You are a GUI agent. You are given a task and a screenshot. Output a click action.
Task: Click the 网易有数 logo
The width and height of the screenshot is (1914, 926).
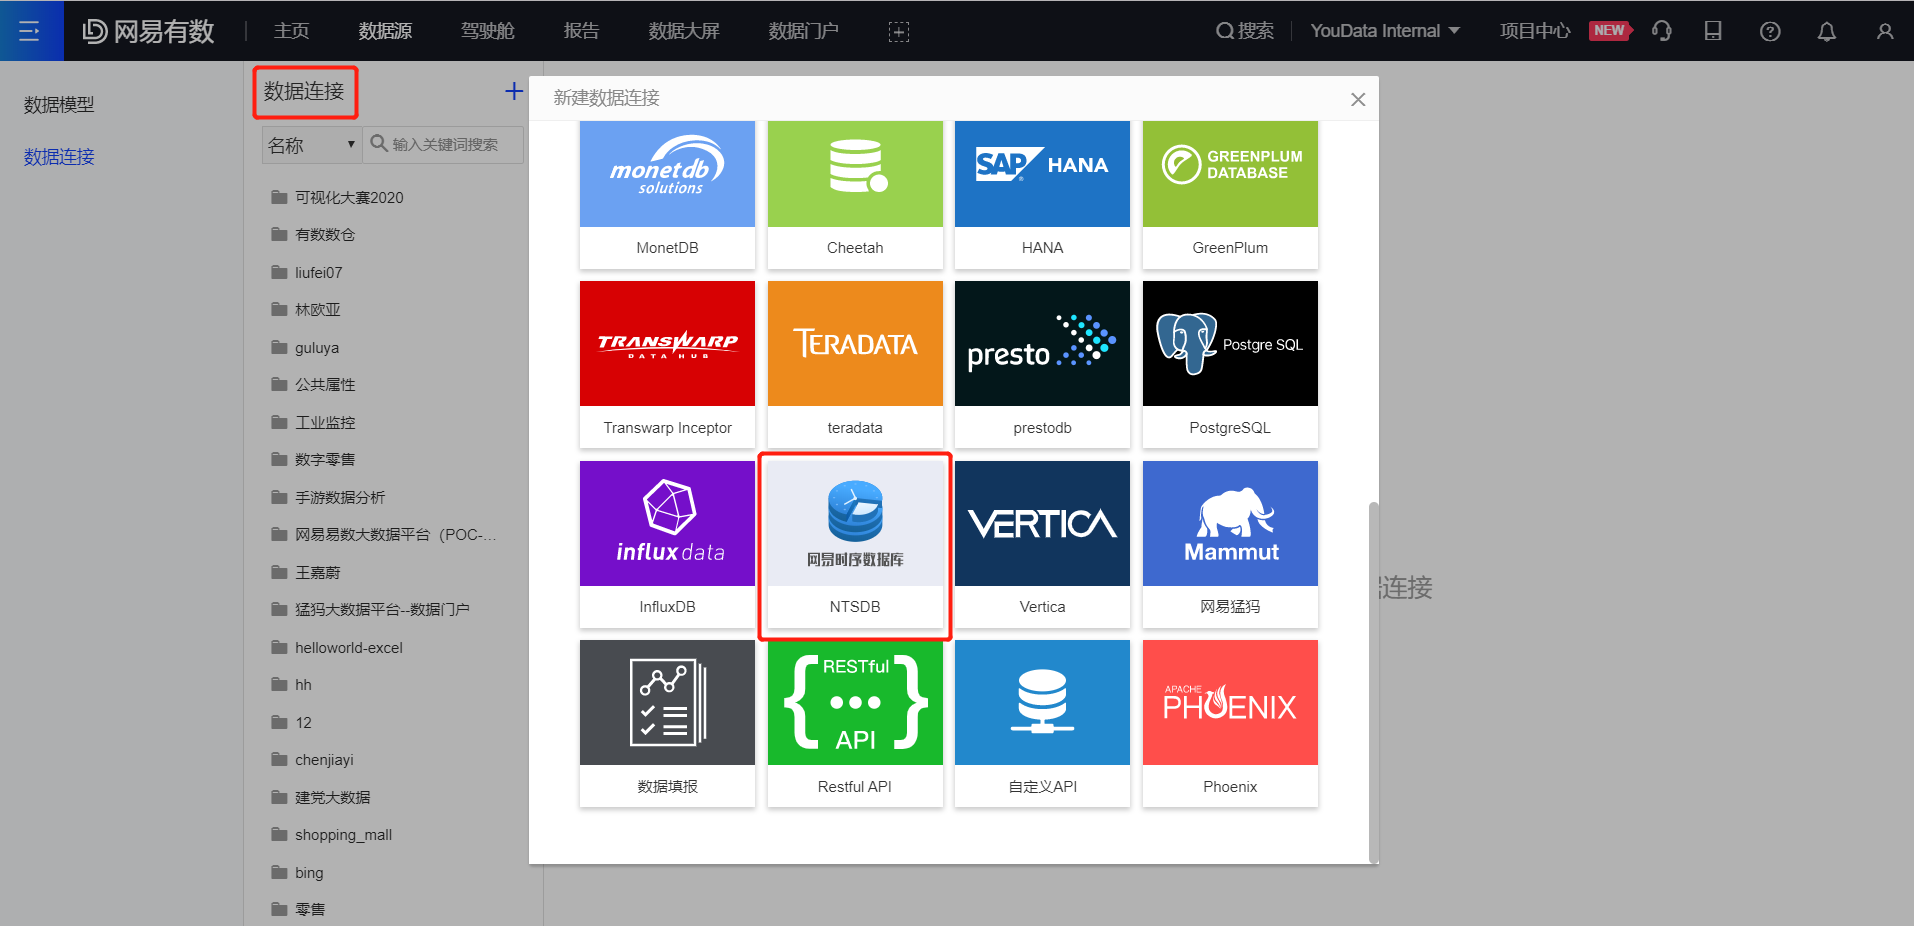coord(148,31)
